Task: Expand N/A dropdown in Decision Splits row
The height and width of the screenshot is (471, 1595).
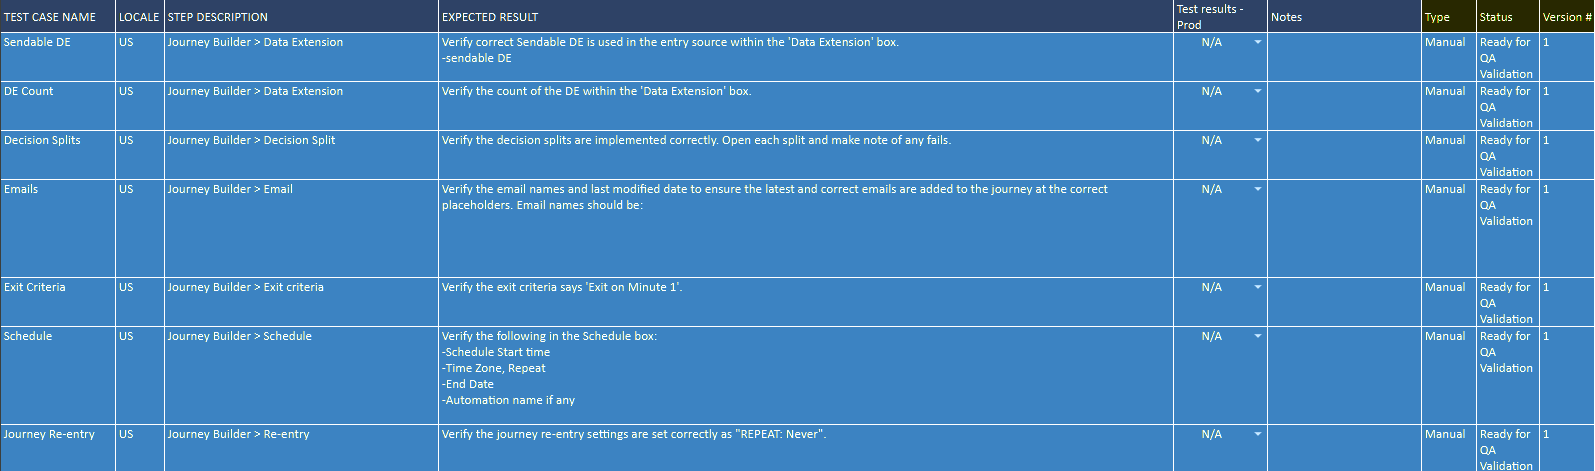Action: click(x=1258, y=140)
